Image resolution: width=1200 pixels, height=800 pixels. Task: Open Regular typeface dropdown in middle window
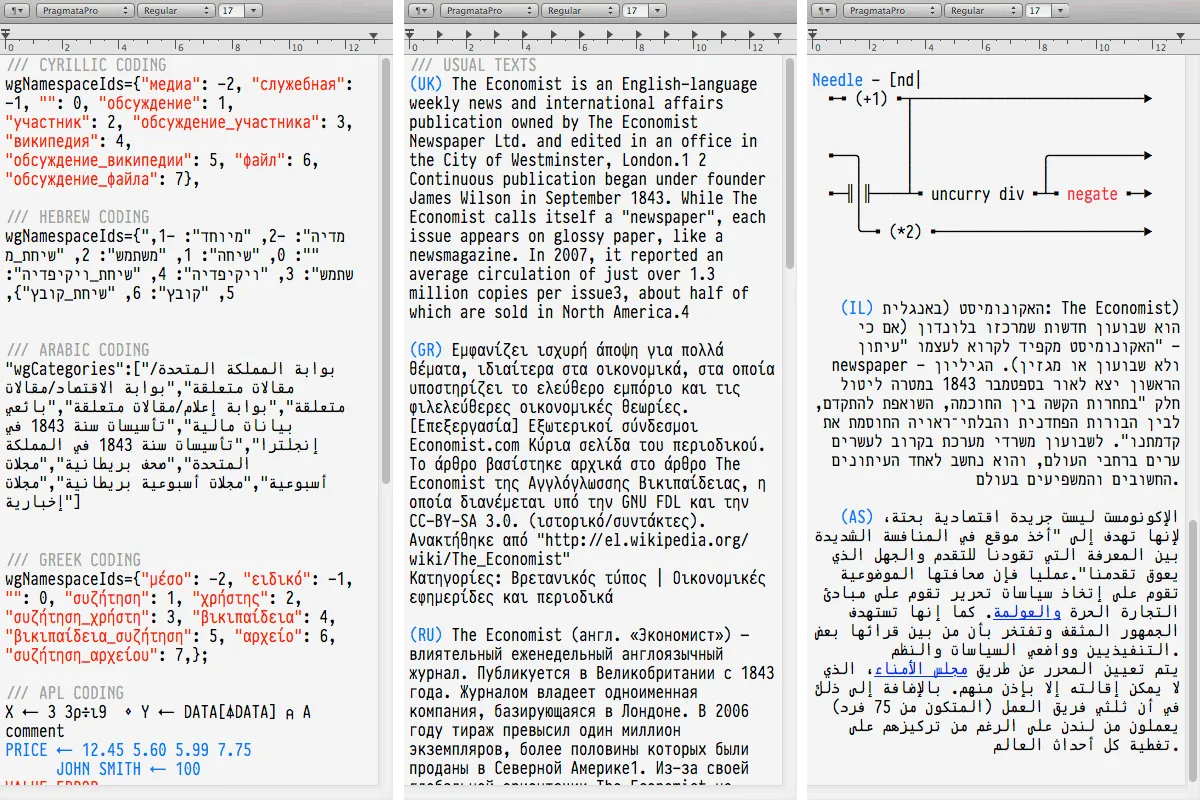(580, 10)
